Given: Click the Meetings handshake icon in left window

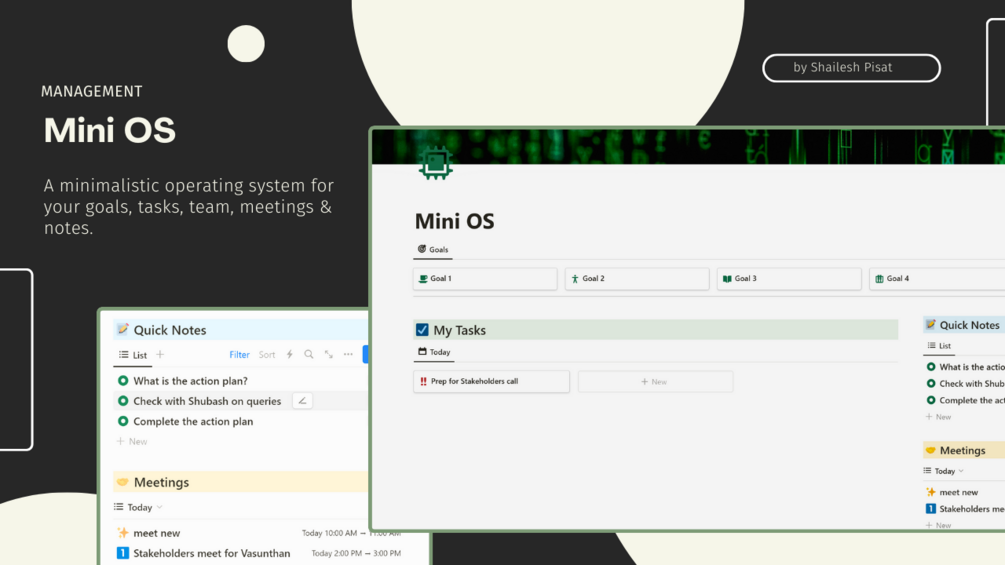Looking at the screenshot, I should (123, 482).
